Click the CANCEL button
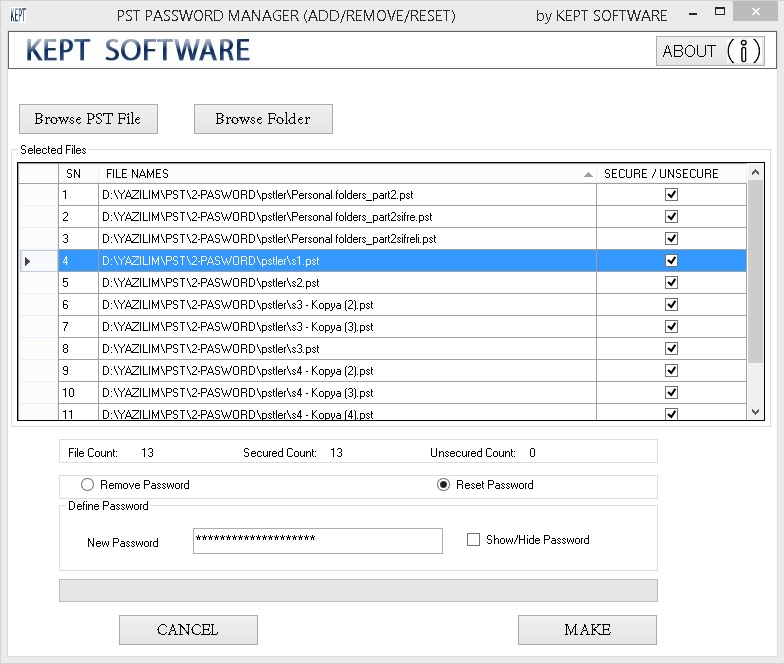 pos(188,630)
